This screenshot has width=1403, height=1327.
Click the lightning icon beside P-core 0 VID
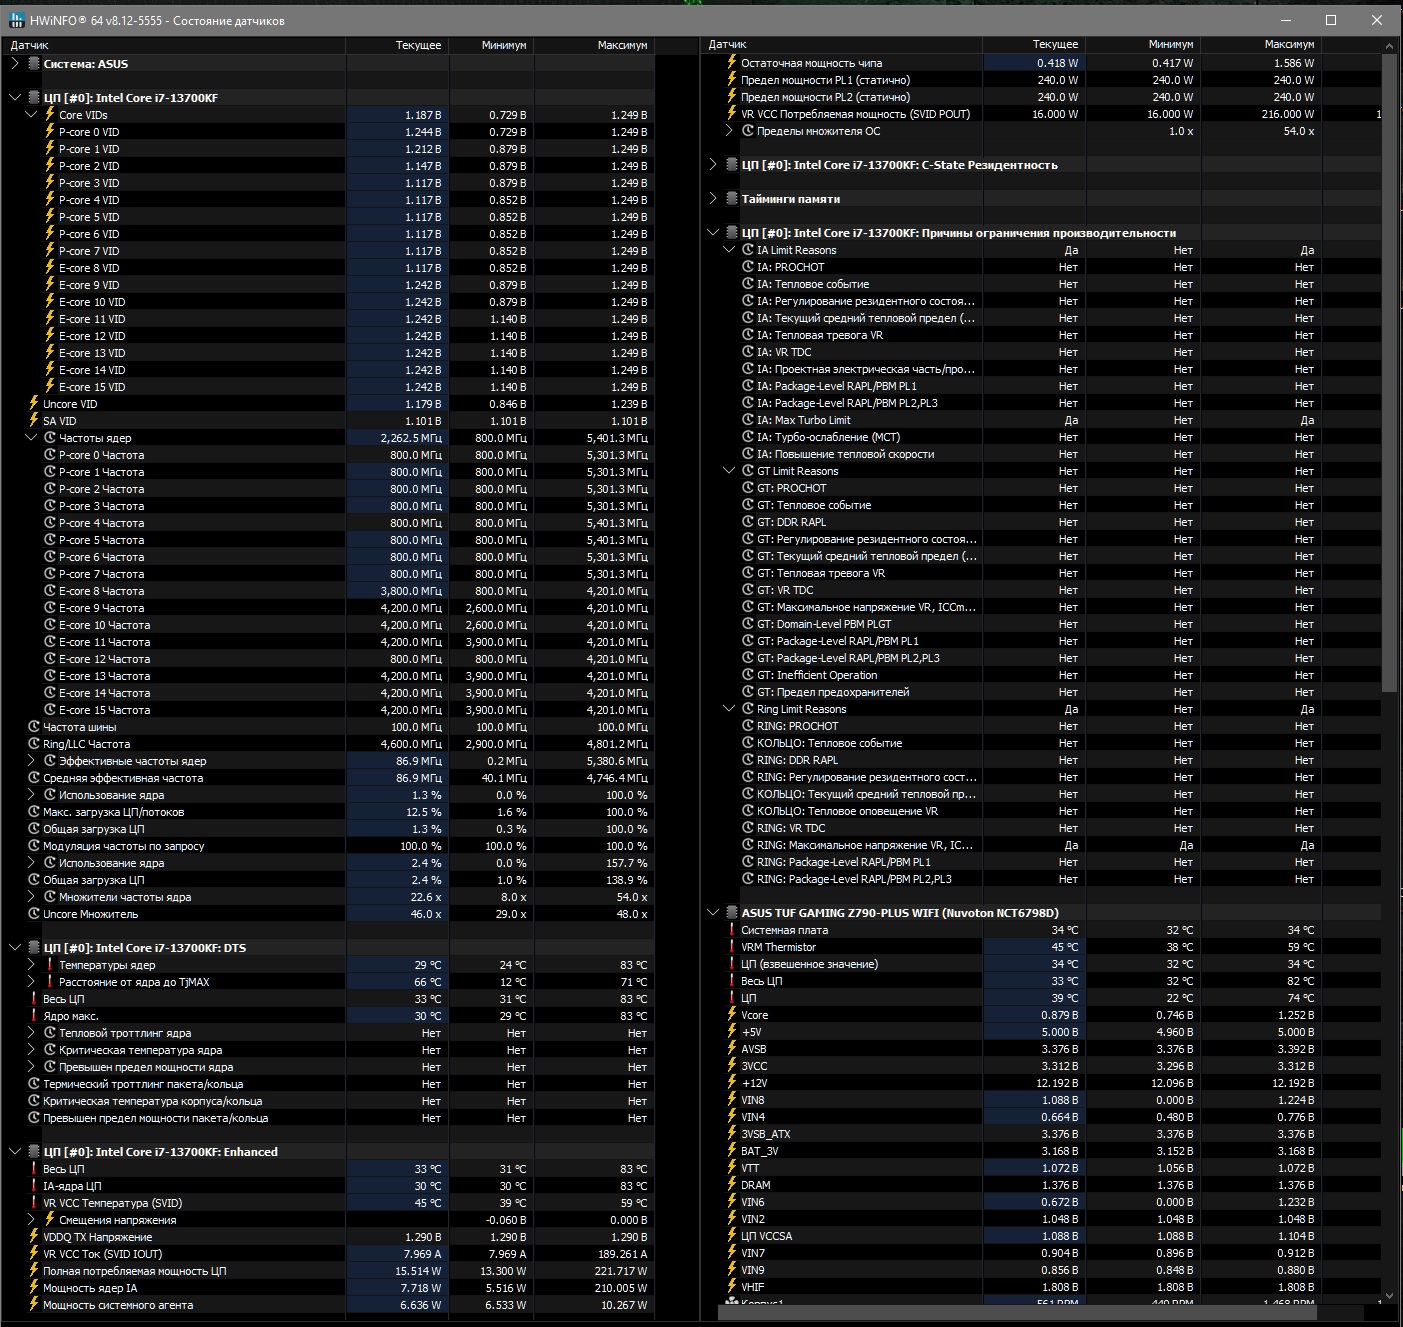pos(49,132)
